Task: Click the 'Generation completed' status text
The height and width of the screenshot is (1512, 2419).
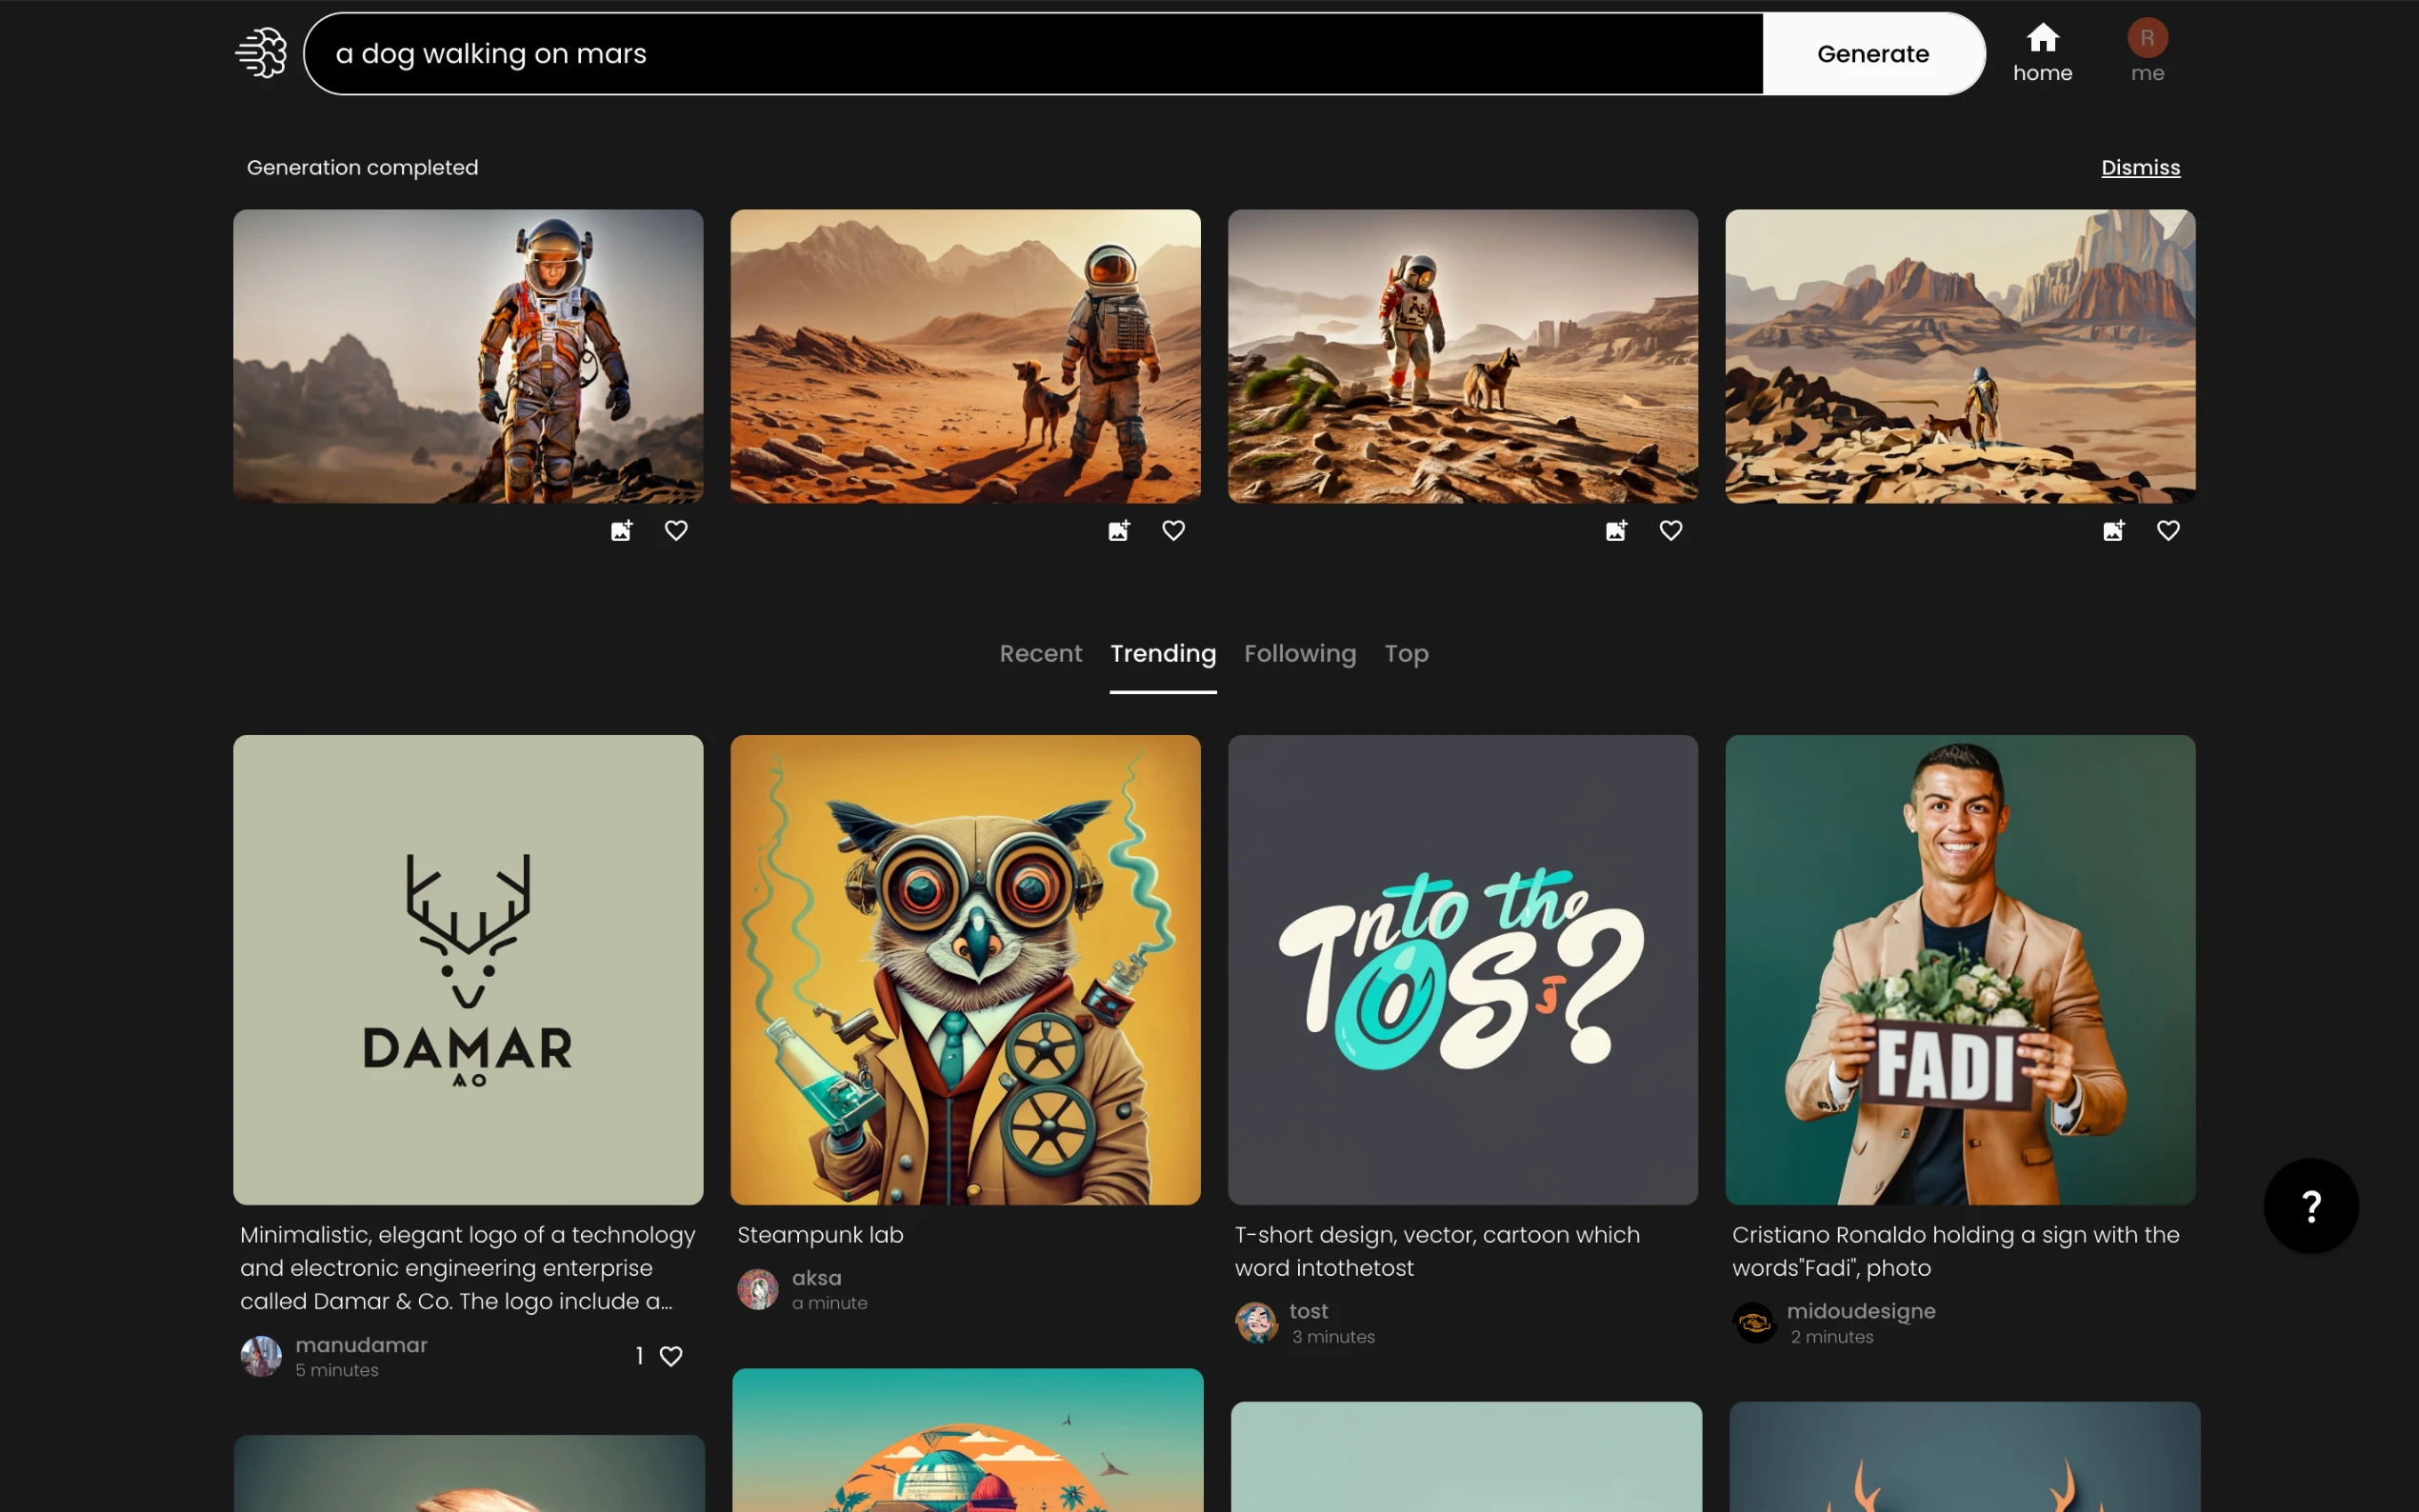Action: [x=362, y=168]
